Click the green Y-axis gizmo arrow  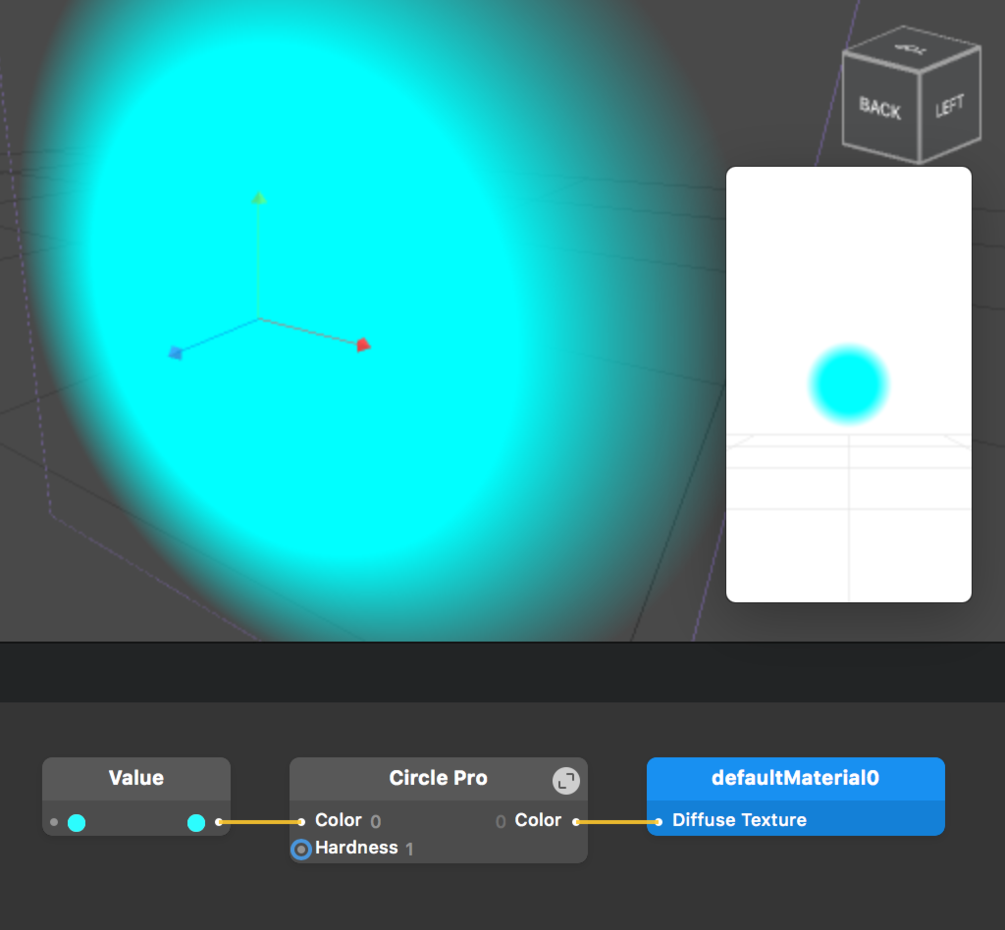coord(259,200)
